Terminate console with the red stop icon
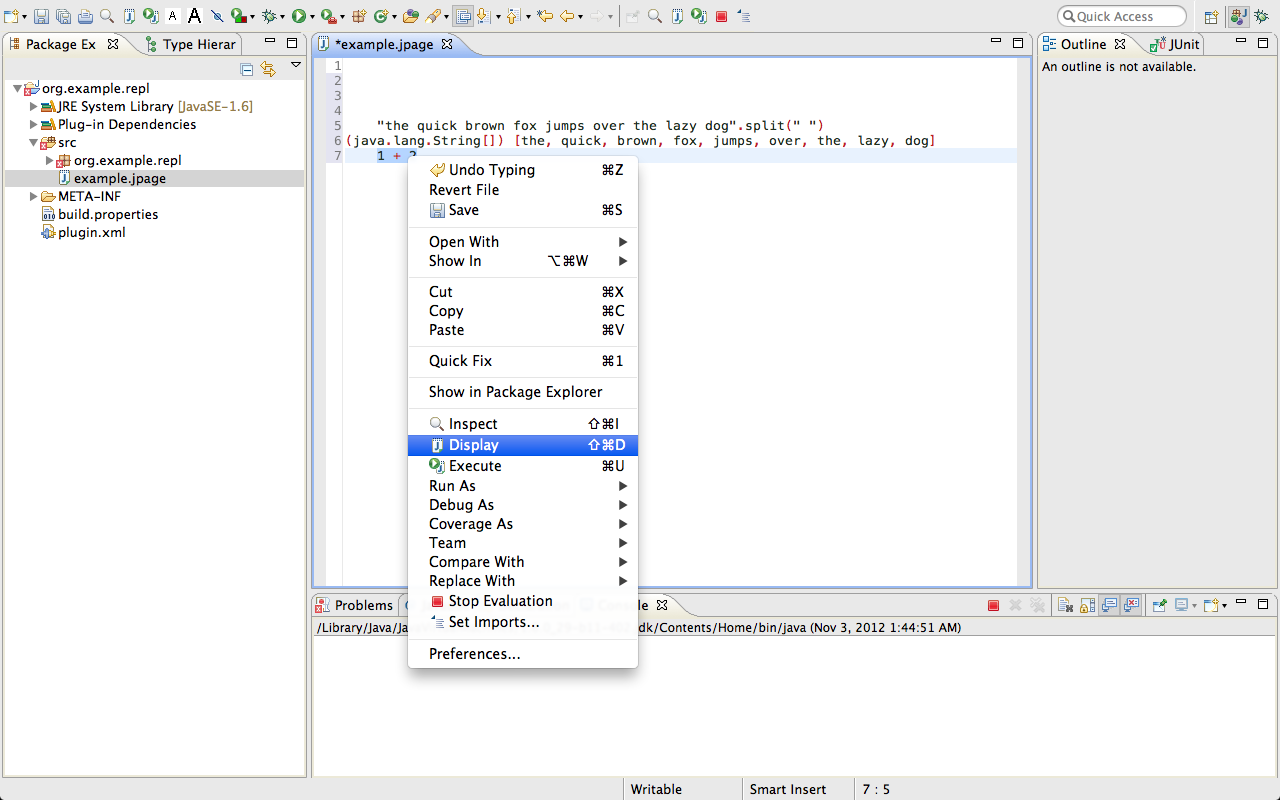1280x800 pixels. point(993,605)
